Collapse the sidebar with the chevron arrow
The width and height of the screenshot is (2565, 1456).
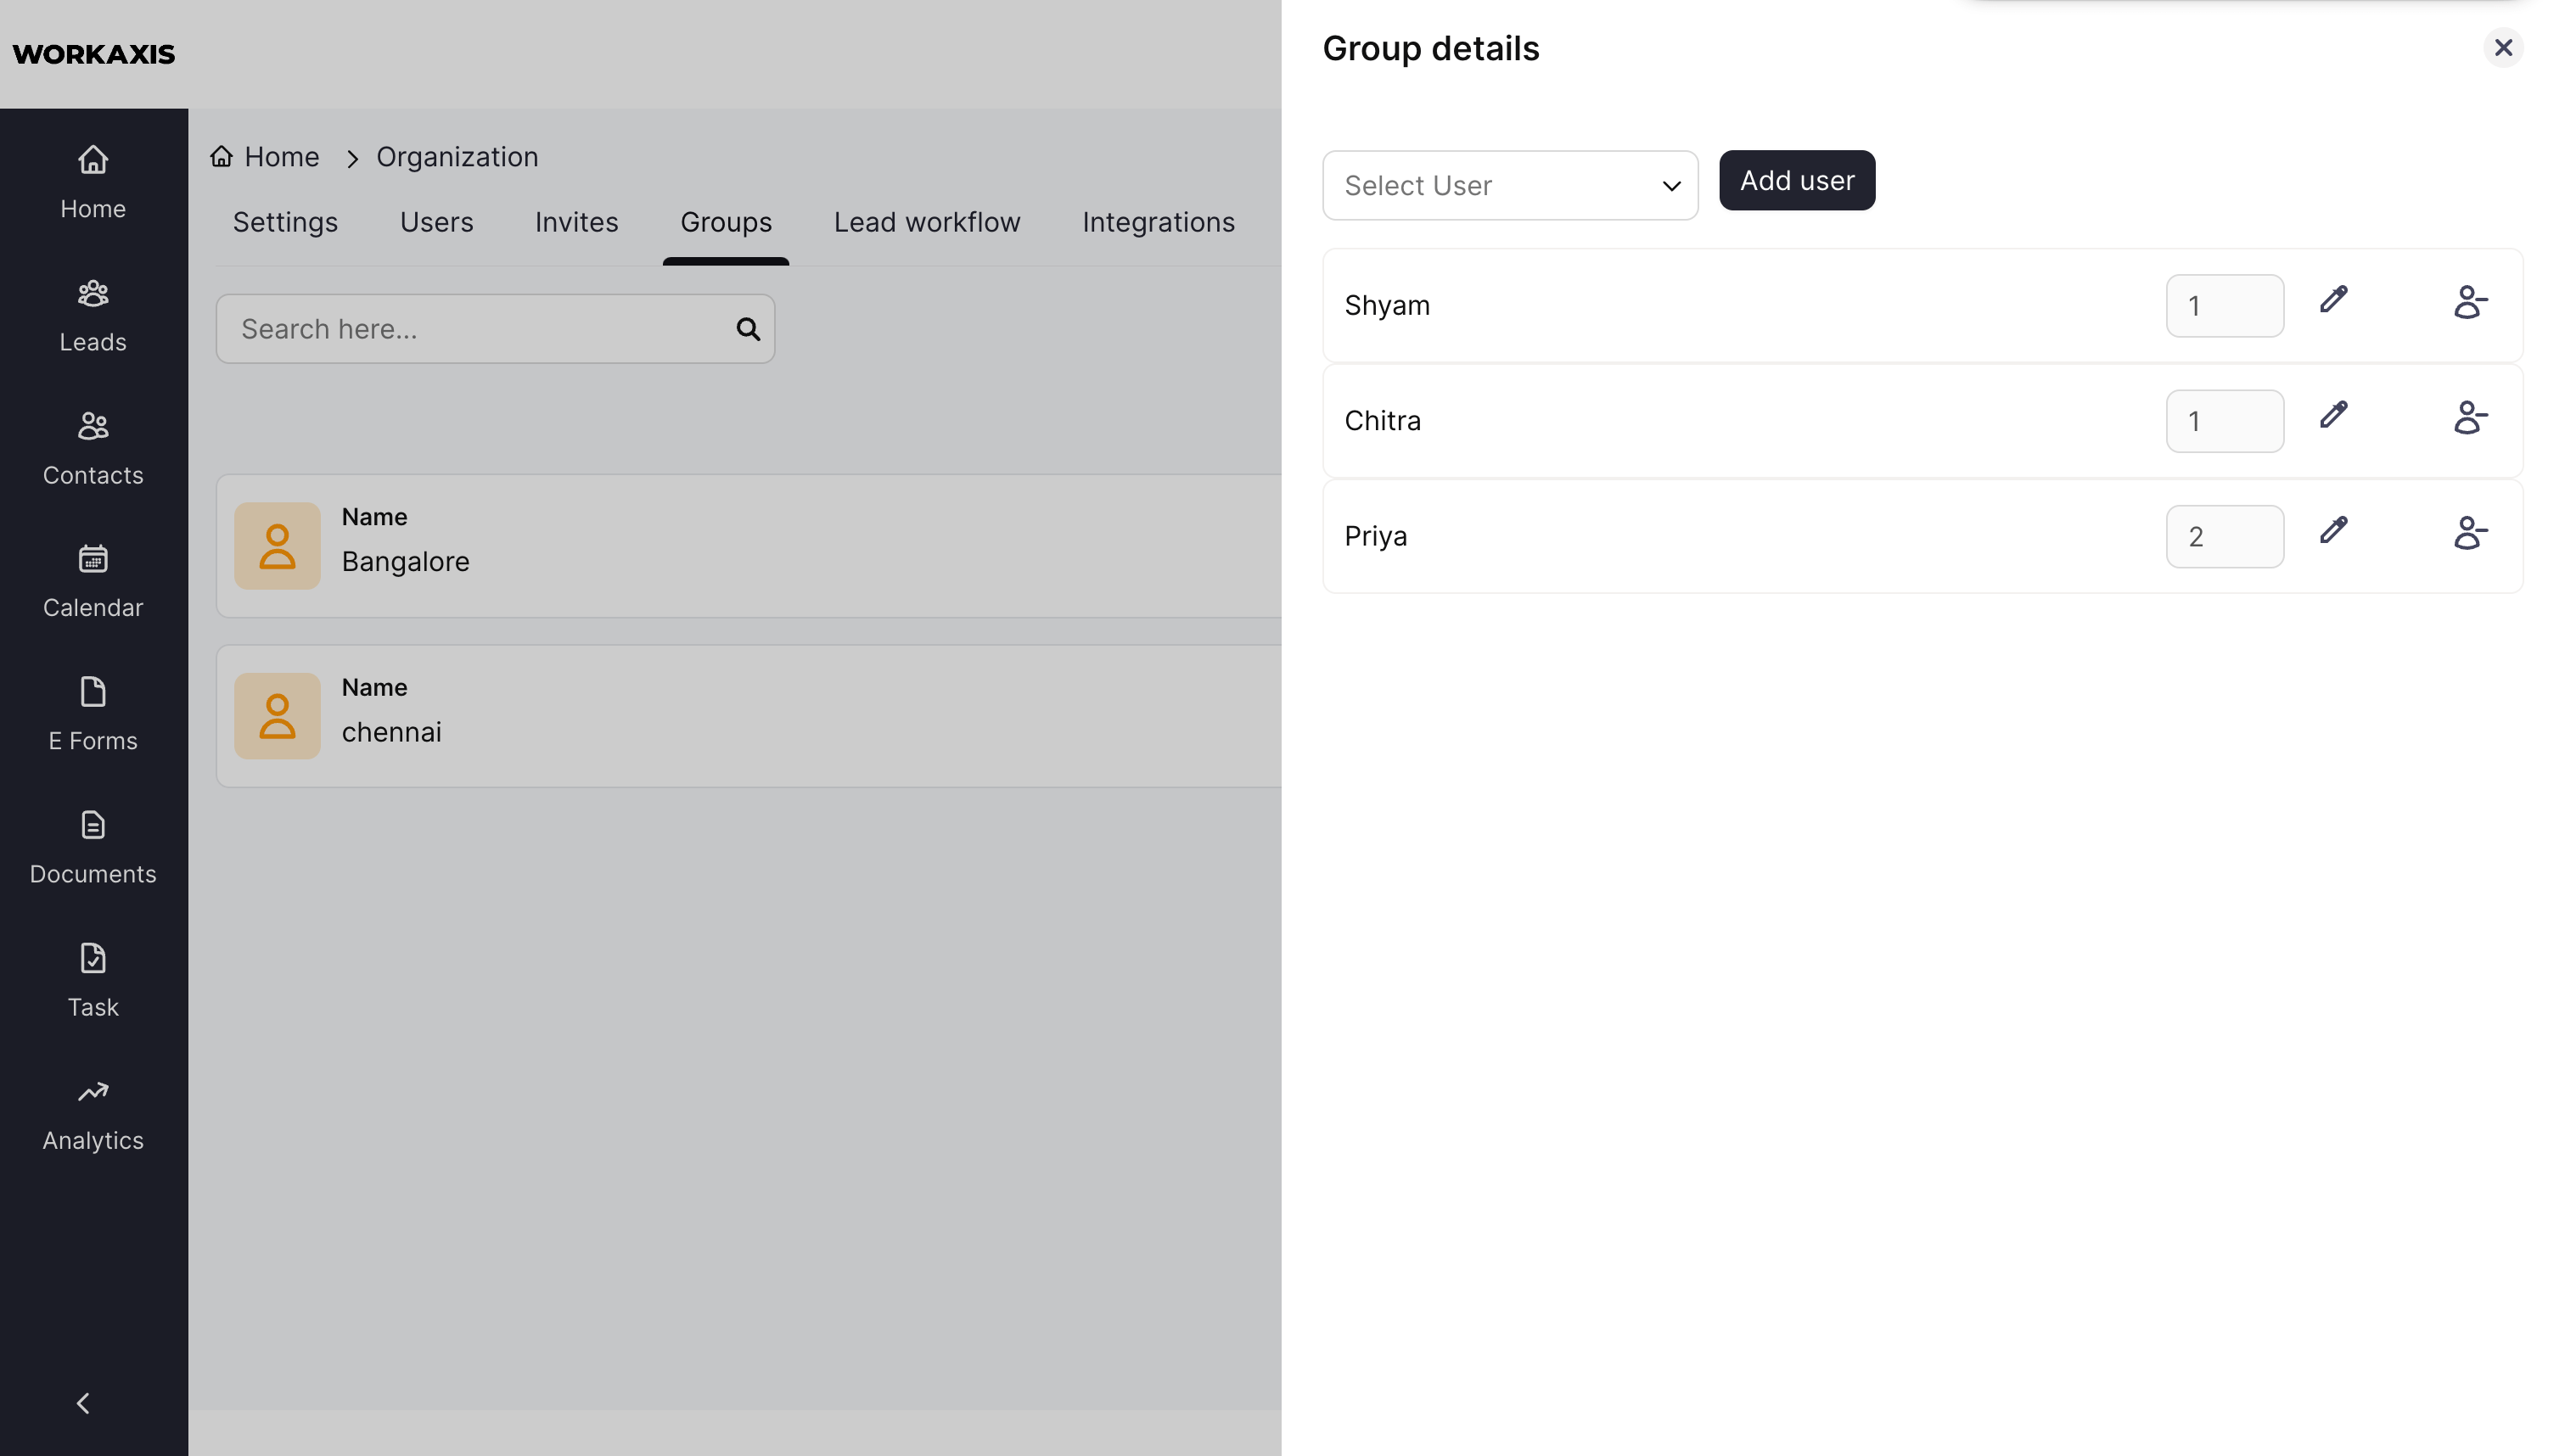tap(84, 1403)
